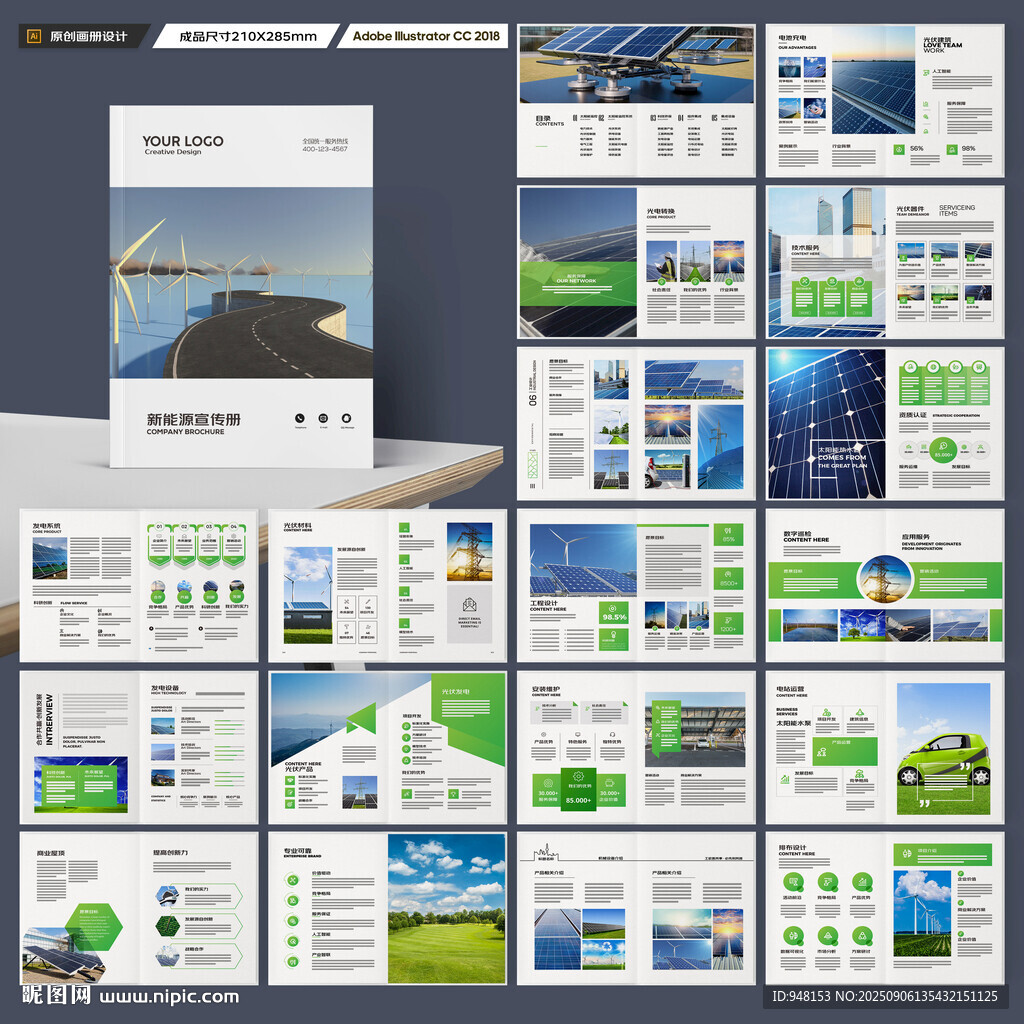Image resolution: width=1024 pixels, height=1024 pixels.
Task: Click the green icon beside 56%
Action: click(899, 150)
